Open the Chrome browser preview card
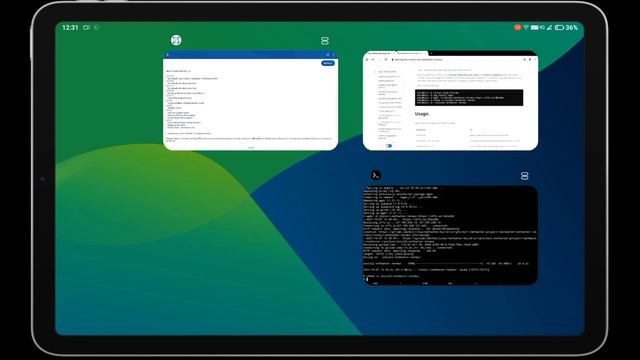The width and height of the screenshot is (640, 360). (x=450, y=100)
